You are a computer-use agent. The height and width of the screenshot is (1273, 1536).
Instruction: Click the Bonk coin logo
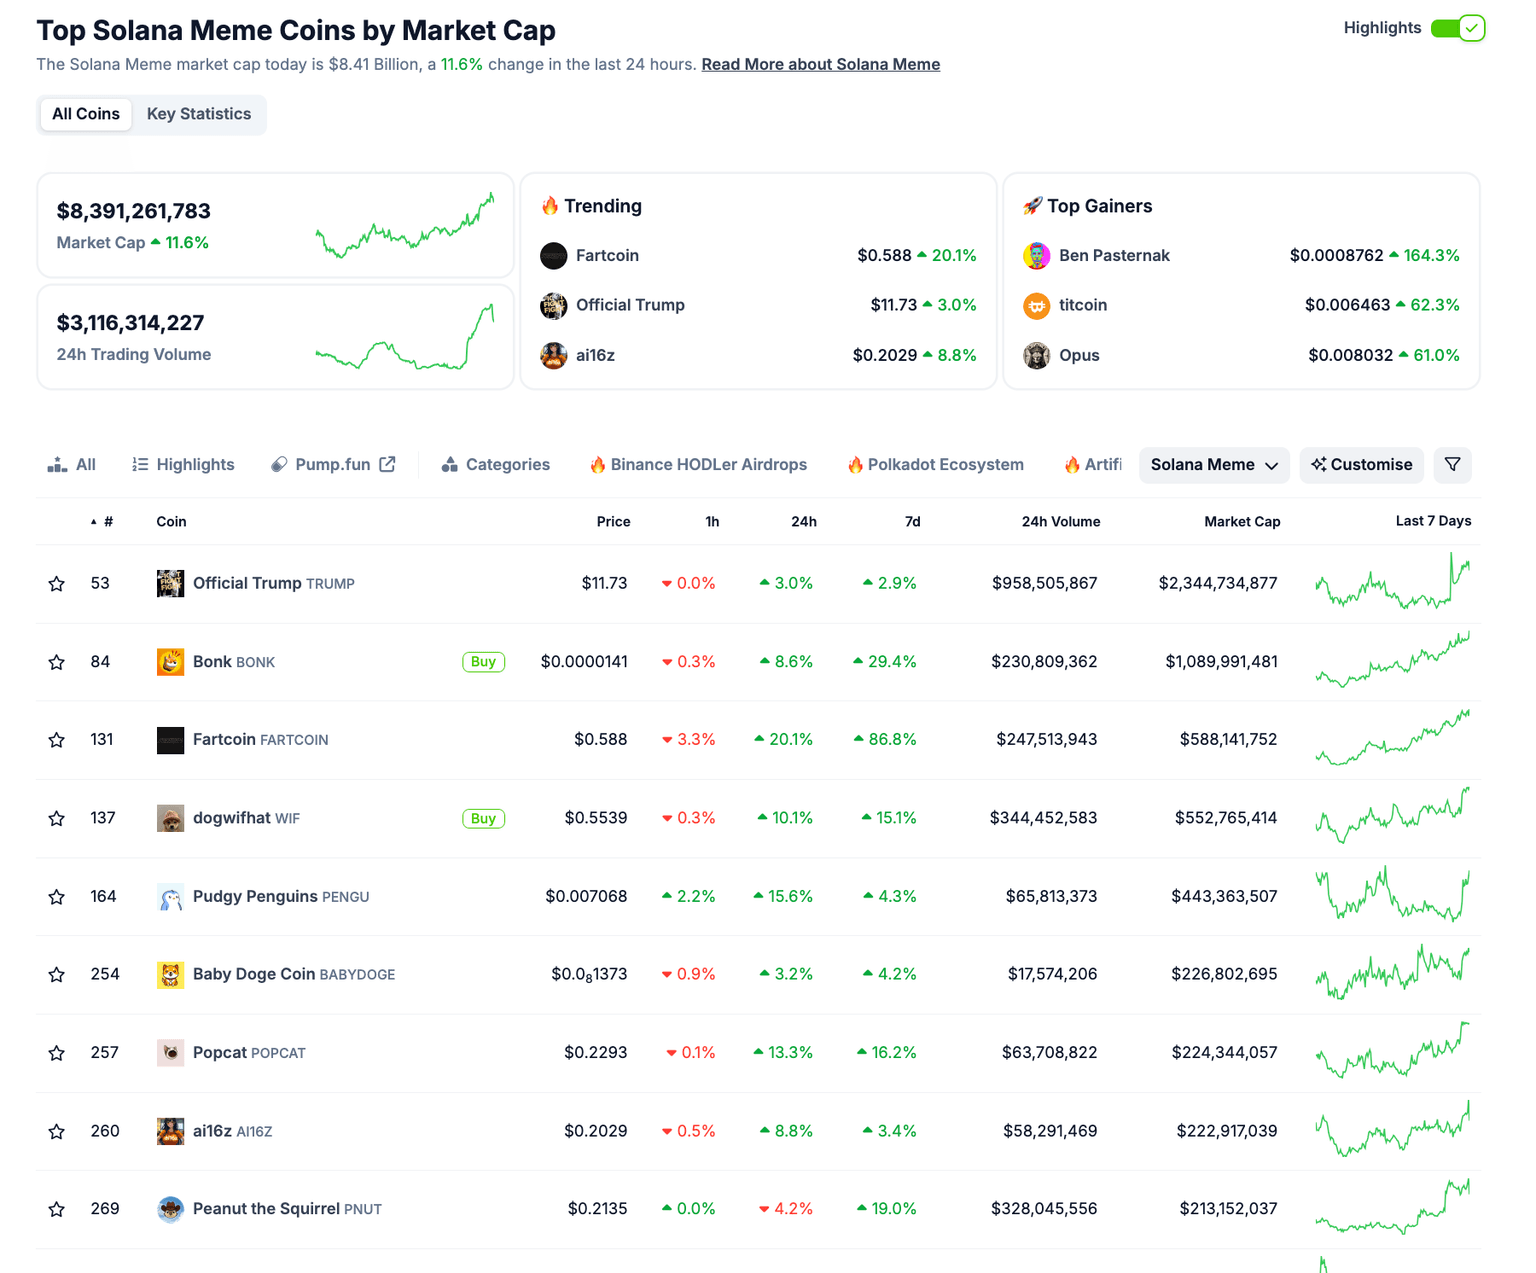170,662
